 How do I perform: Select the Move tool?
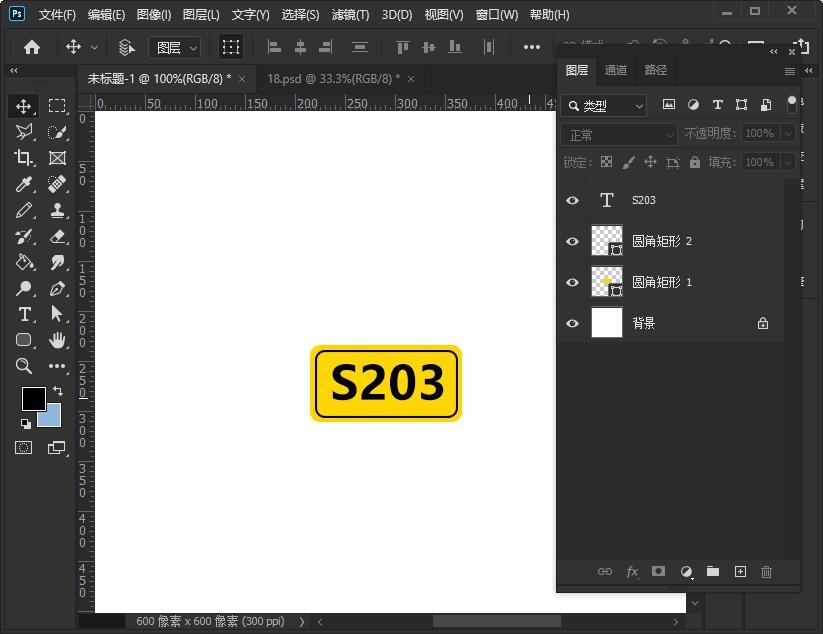click(x=24, y=106)
